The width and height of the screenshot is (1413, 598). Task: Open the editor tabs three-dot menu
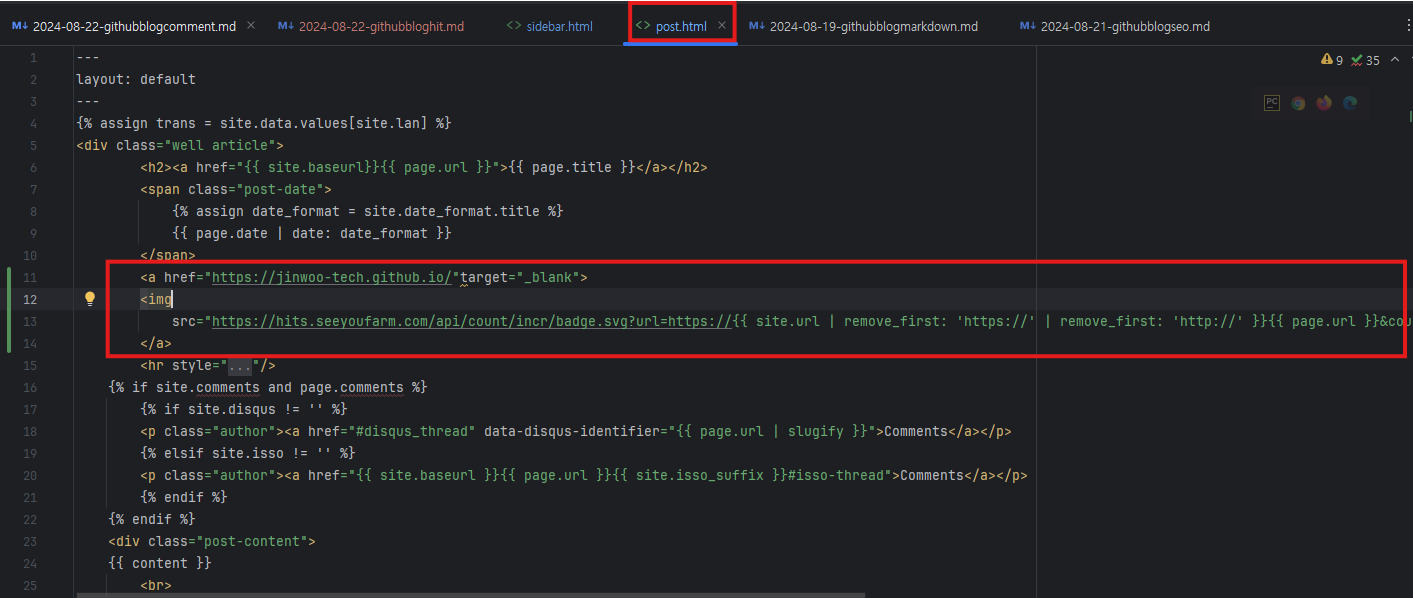click(x=1408, y=25)
